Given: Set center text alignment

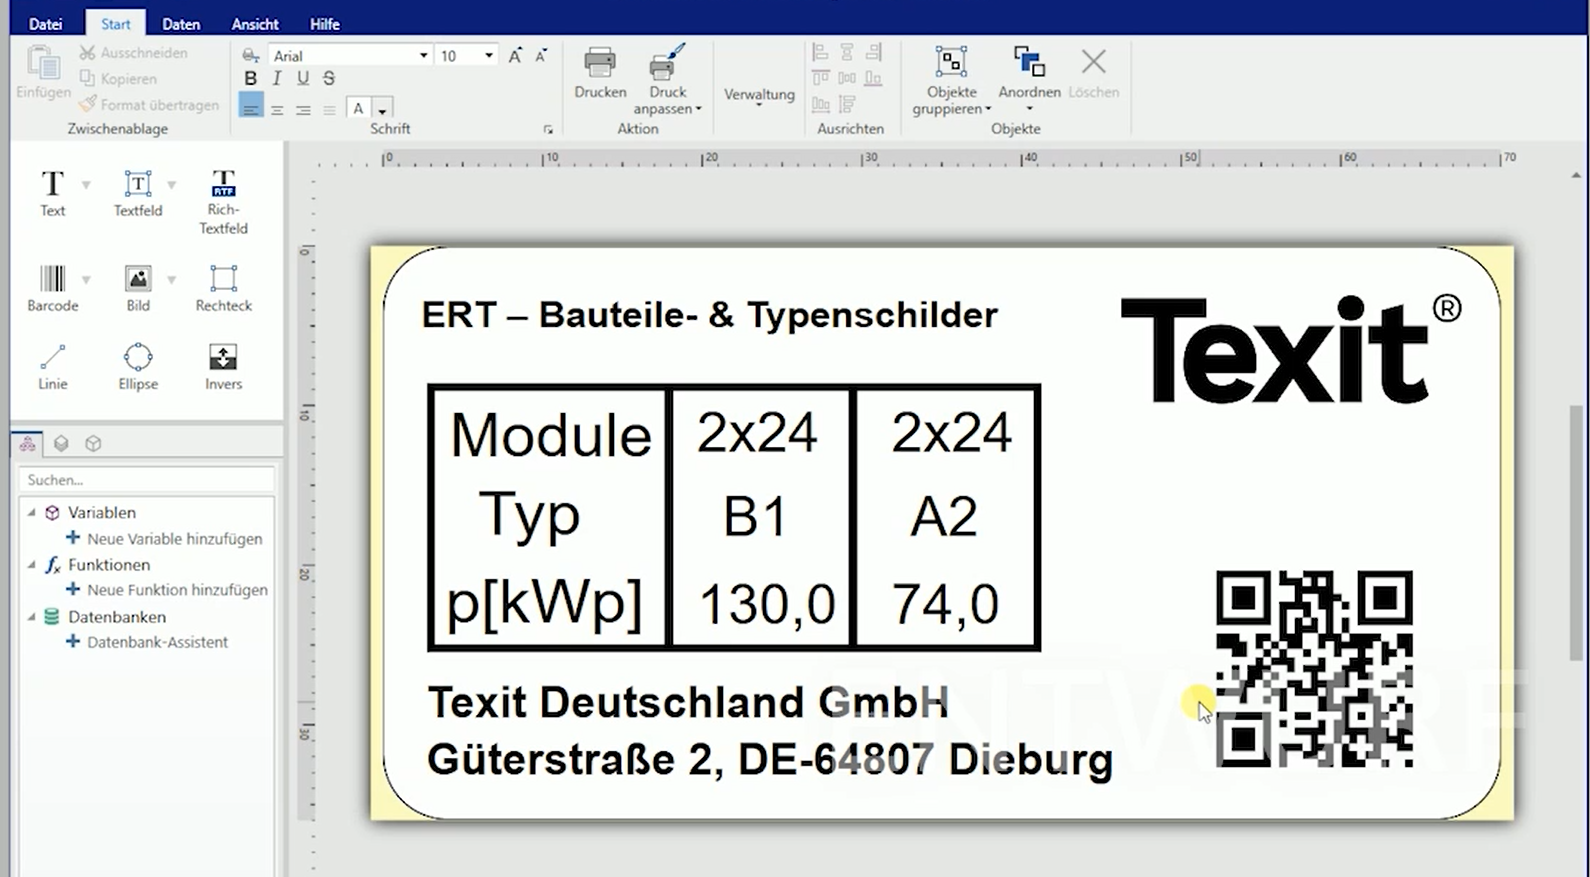Looking at the screenshot, I should click(x=277, y=109).
